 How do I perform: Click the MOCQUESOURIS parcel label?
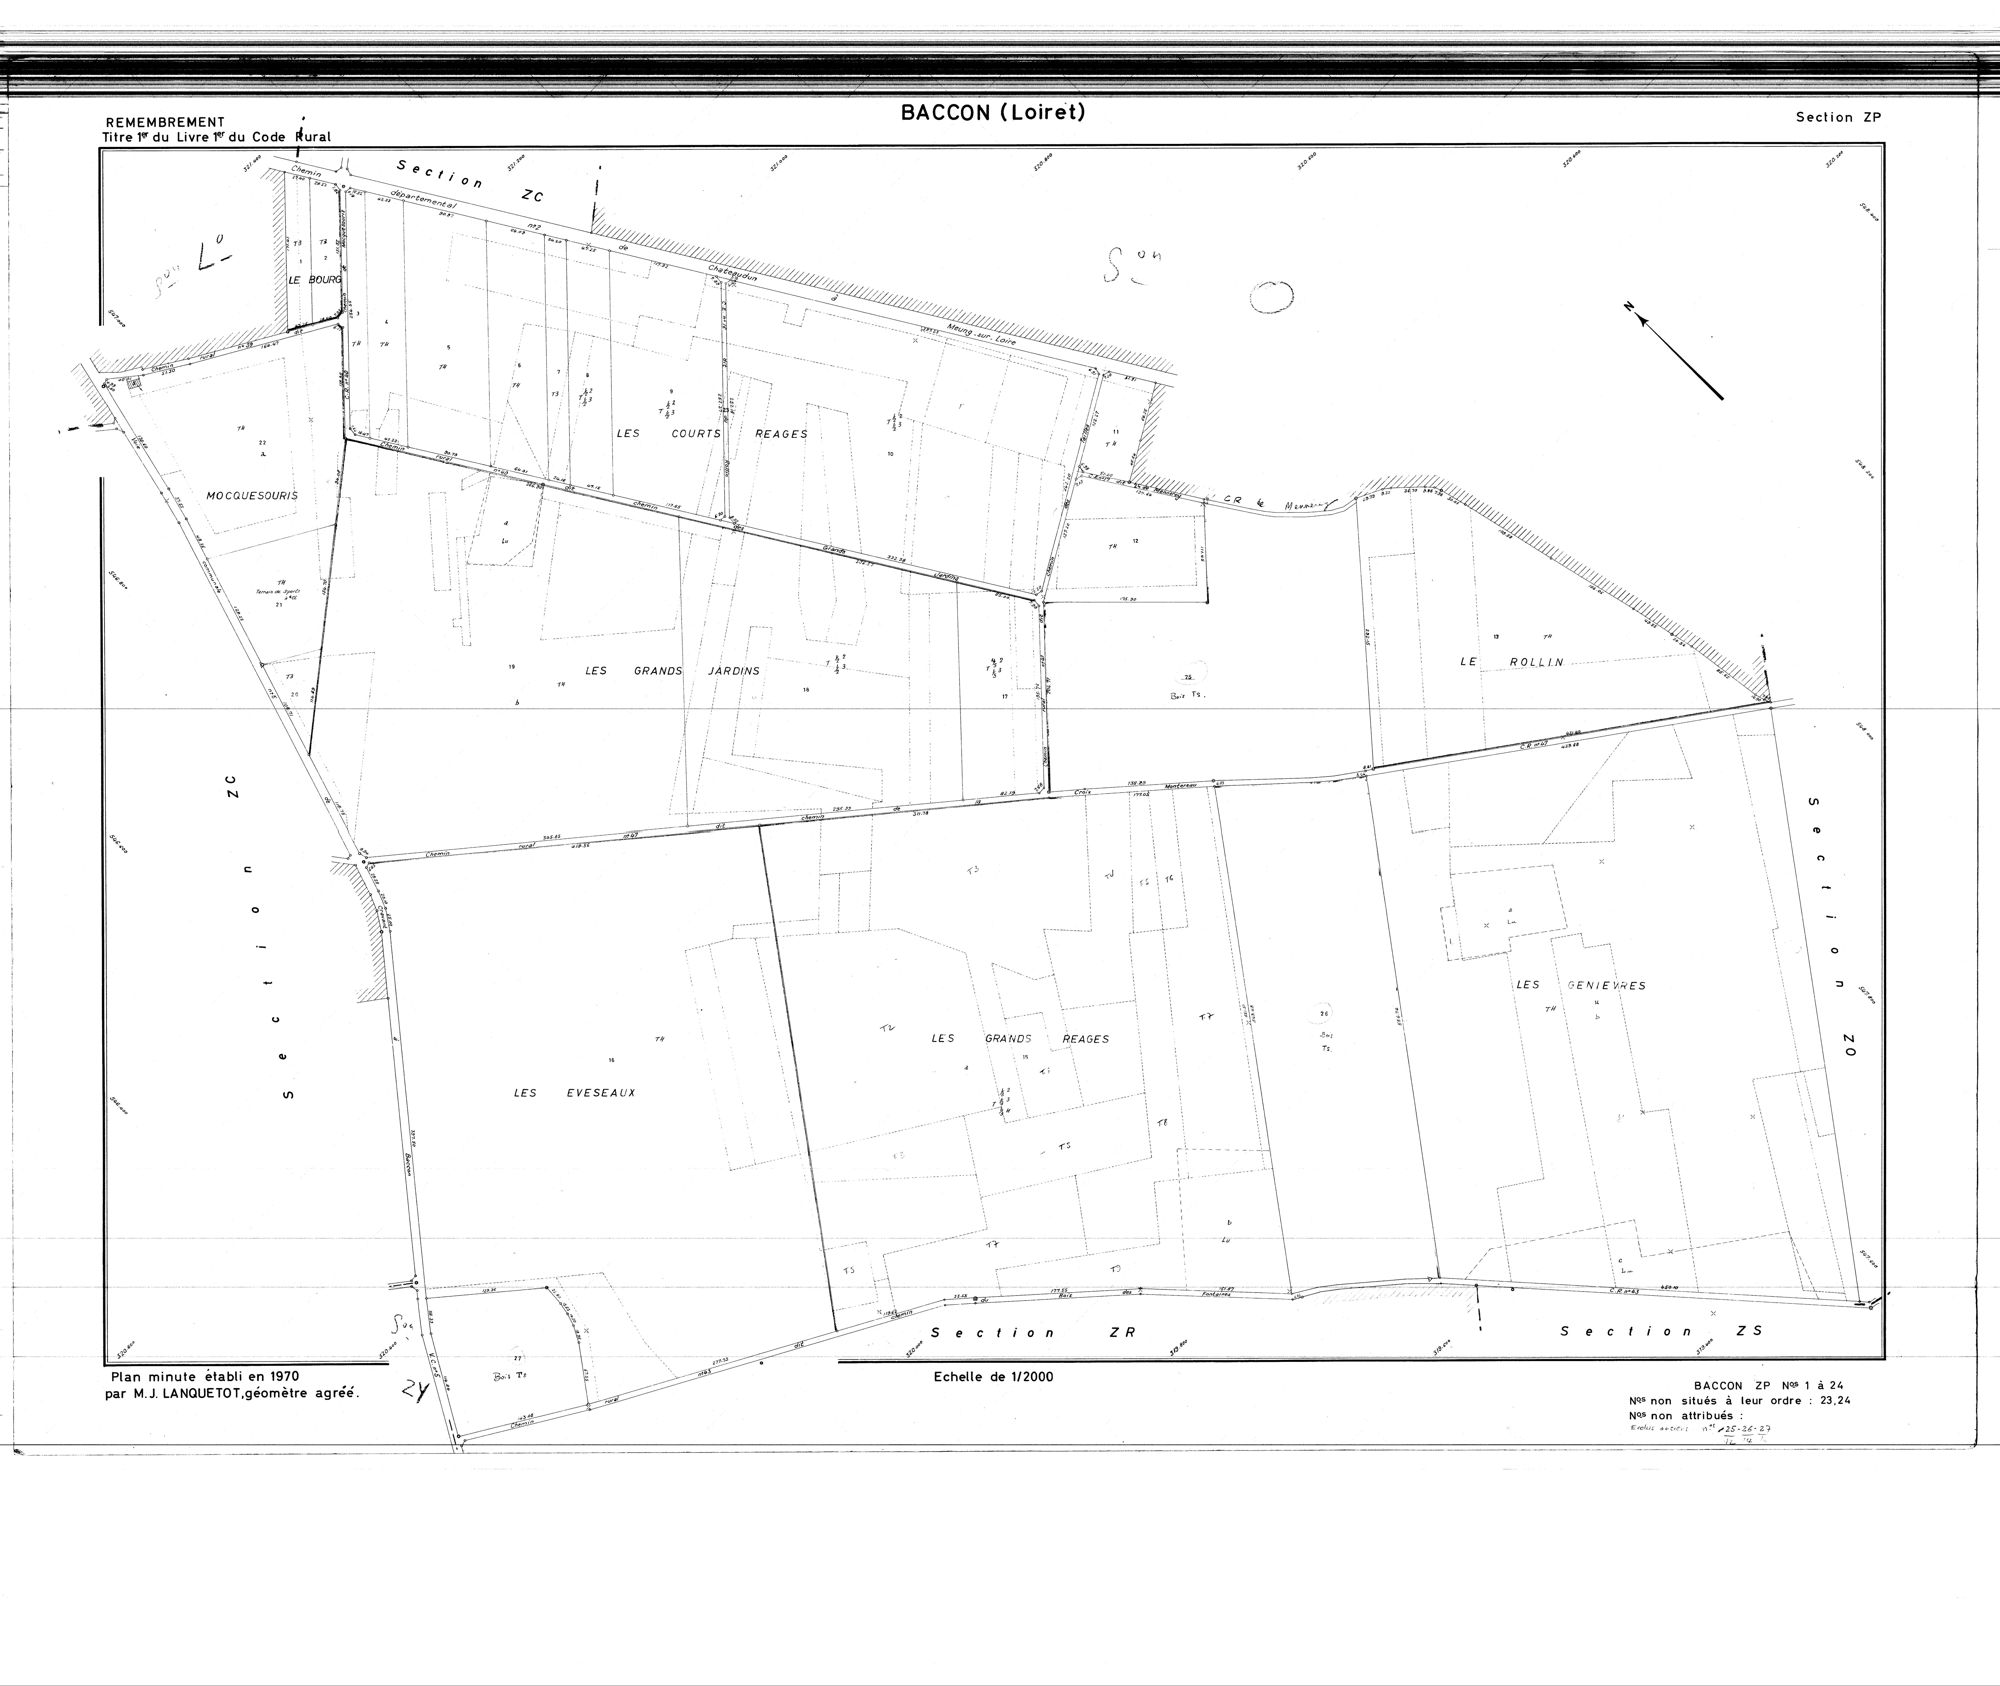click(x=252, y=495)
